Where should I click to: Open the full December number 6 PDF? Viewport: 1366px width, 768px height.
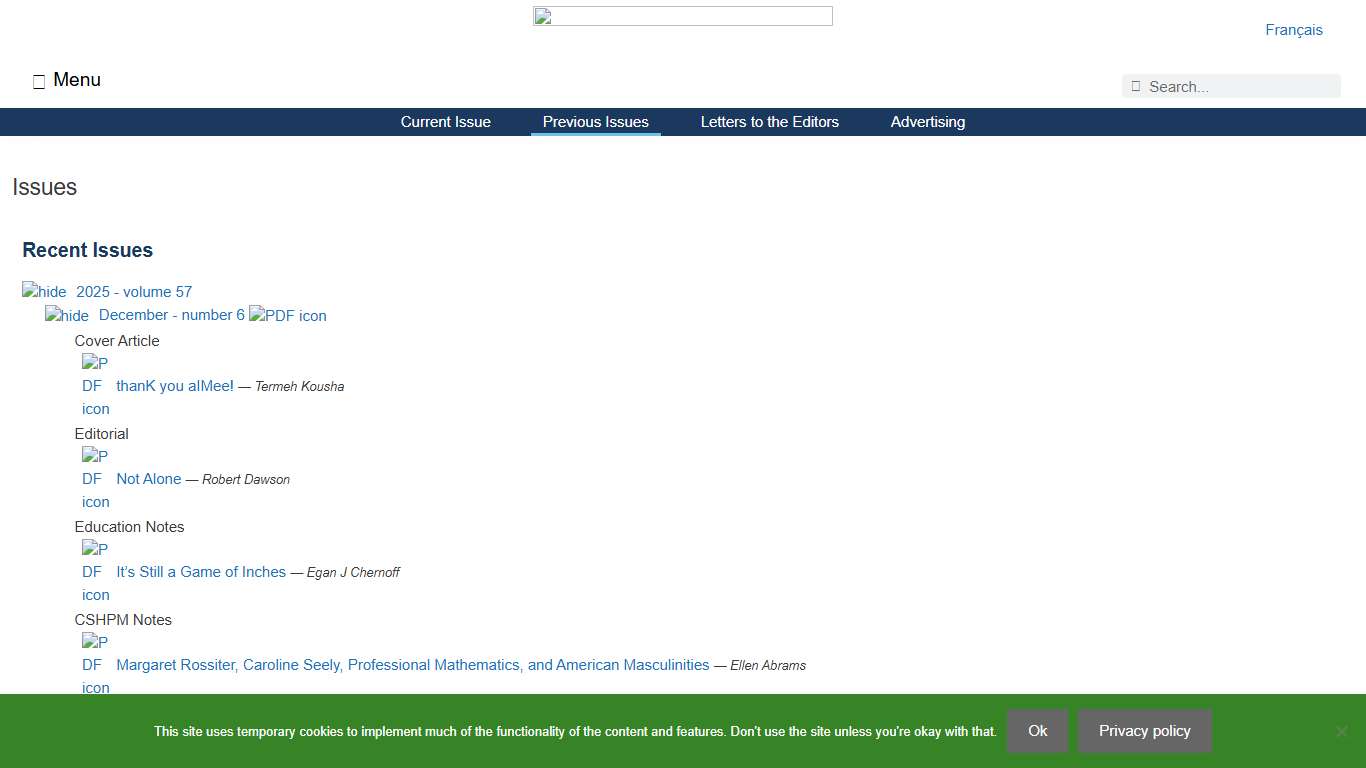pos(288,315)
